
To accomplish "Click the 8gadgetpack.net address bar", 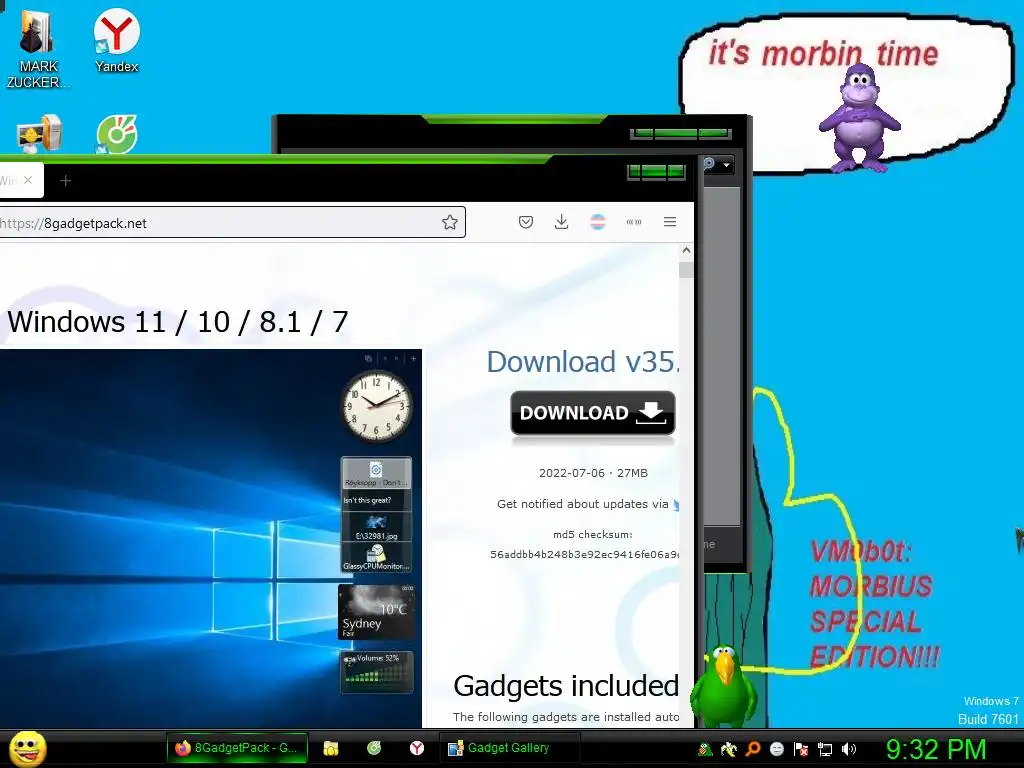I will (x=232, y=223).
